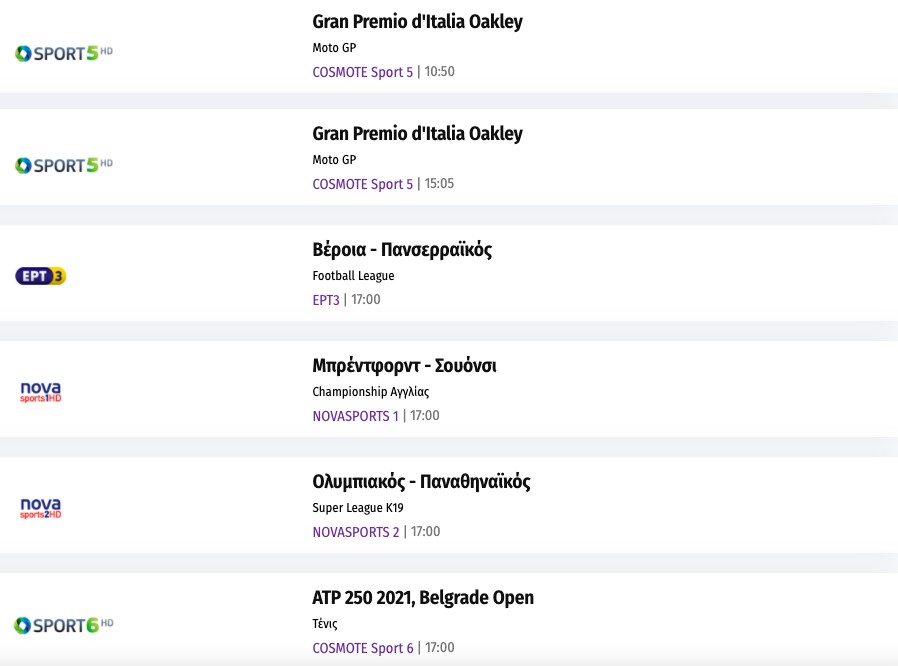The width and height of the screenshot is (898, 666).
Task: Click the COSMOTE Sport 5 logo at 10:50
Action: (64, 53)
